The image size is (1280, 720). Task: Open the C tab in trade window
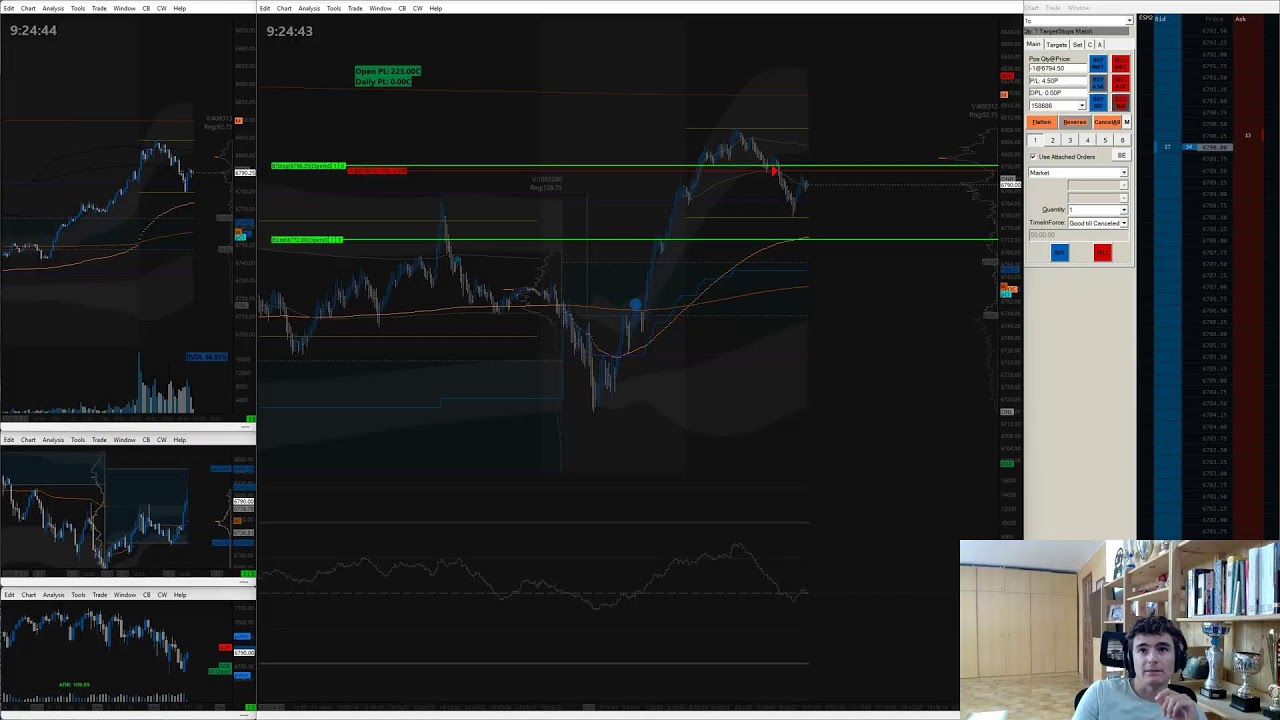click(x=1090, y=45)
